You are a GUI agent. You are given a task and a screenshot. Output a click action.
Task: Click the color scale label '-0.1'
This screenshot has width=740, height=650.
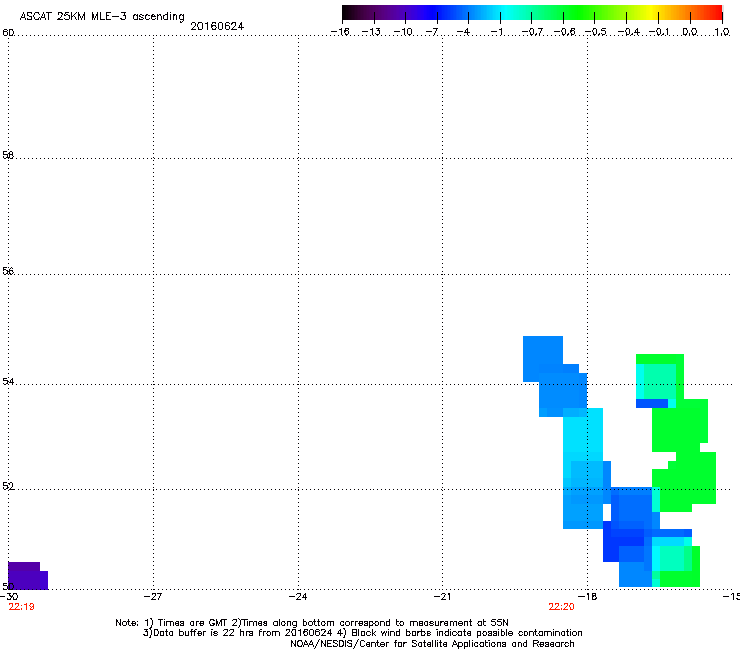click(659, 32)
